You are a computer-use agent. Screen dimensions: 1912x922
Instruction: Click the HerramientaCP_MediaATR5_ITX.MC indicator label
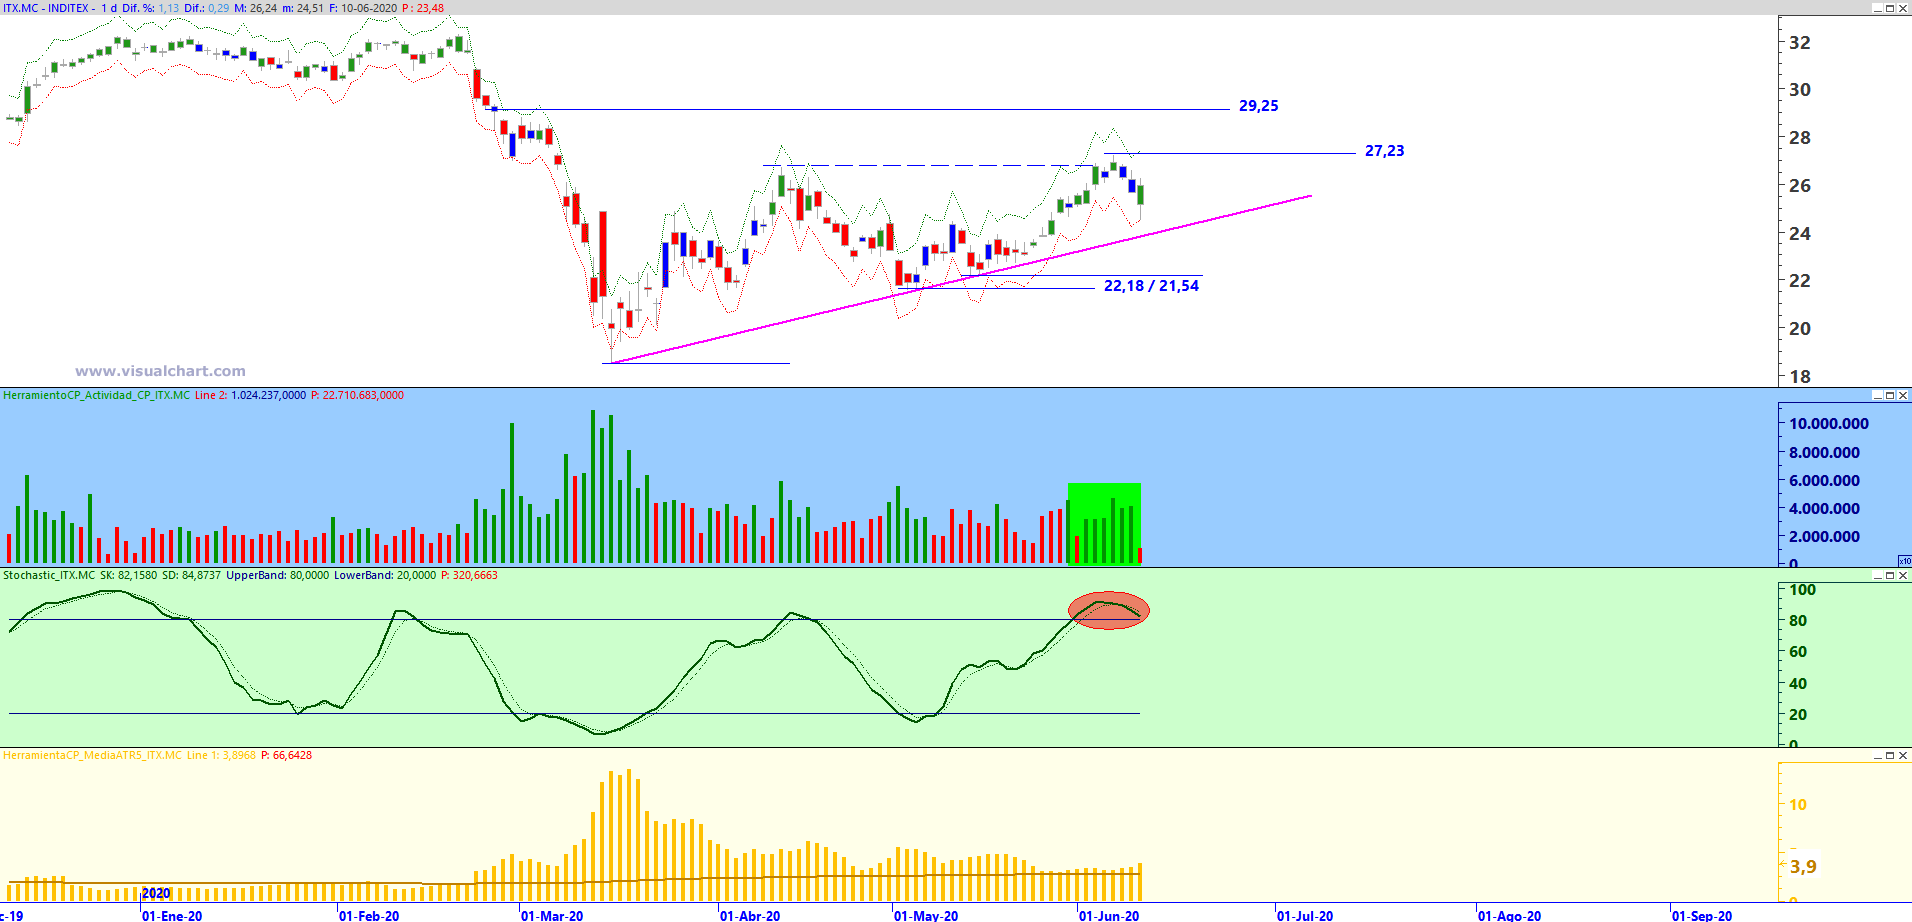point(92,755)
